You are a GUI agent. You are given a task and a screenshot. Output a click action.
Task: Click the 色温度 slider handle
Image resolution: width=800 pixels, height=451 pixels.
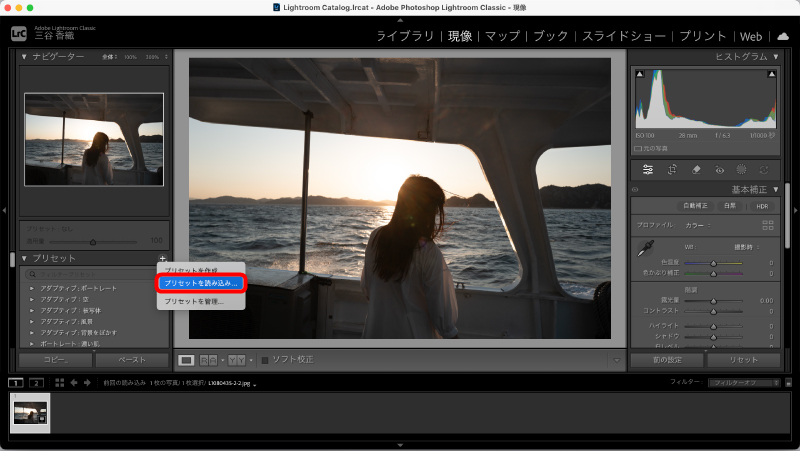coord(713,263)
